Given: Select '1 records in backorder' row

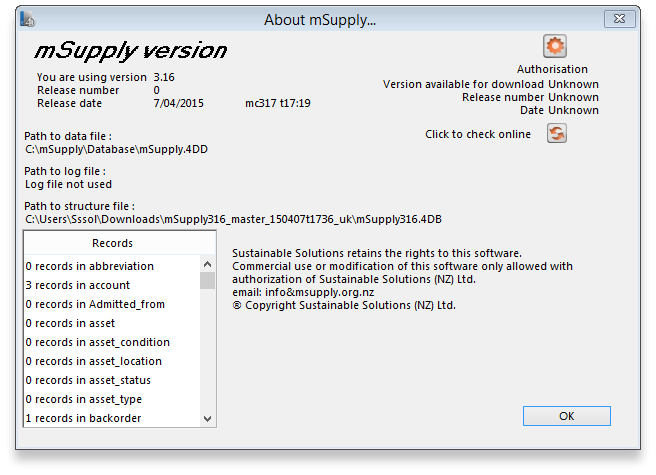Looking at the screenshot, I should [83, 418].
